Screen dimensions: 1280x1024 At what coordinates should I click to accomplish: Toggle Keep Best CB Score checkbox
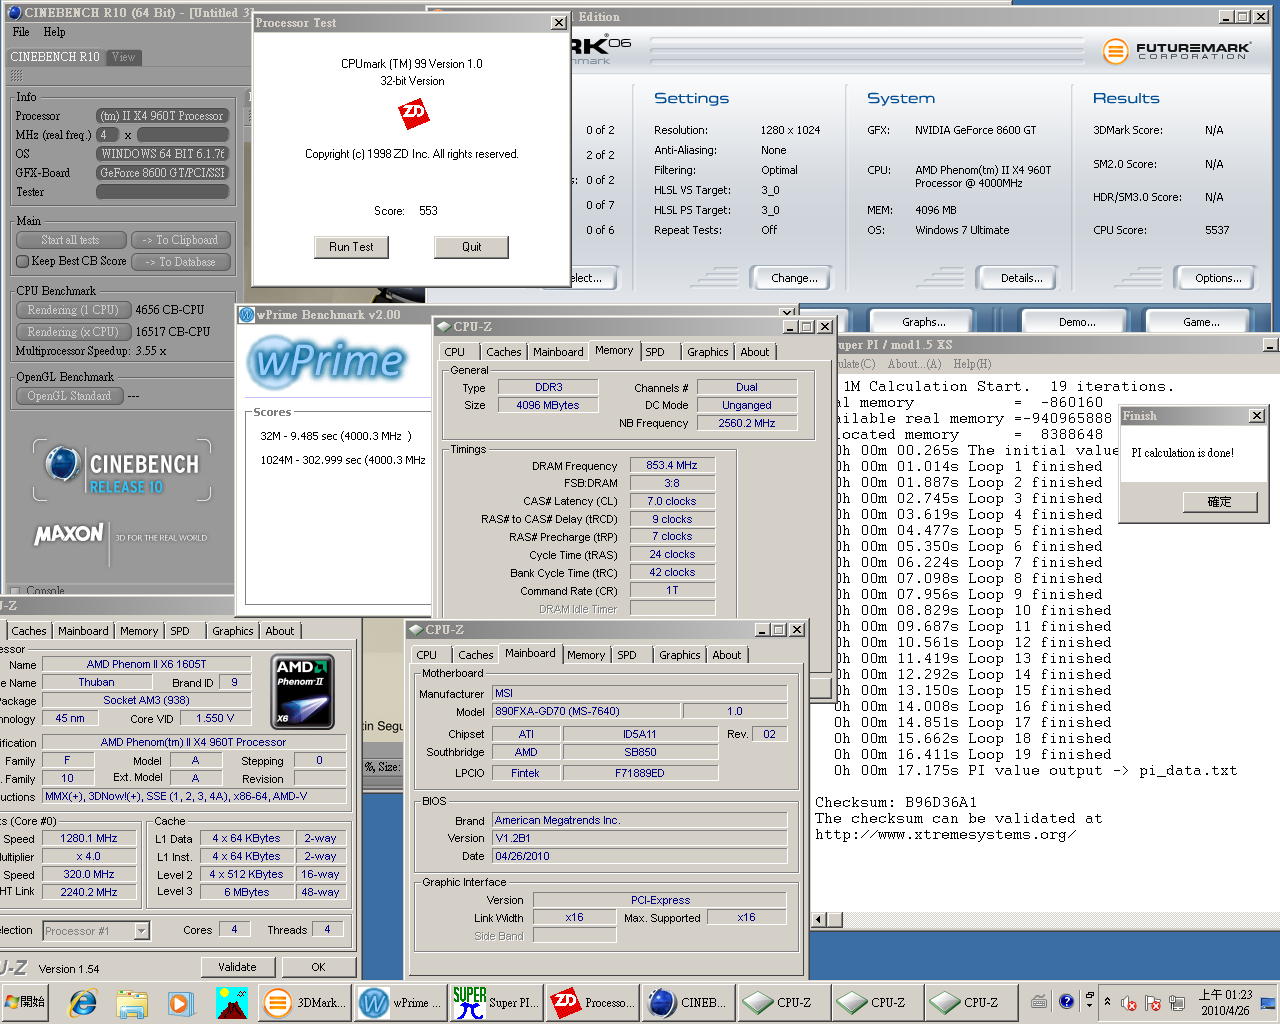22,261
